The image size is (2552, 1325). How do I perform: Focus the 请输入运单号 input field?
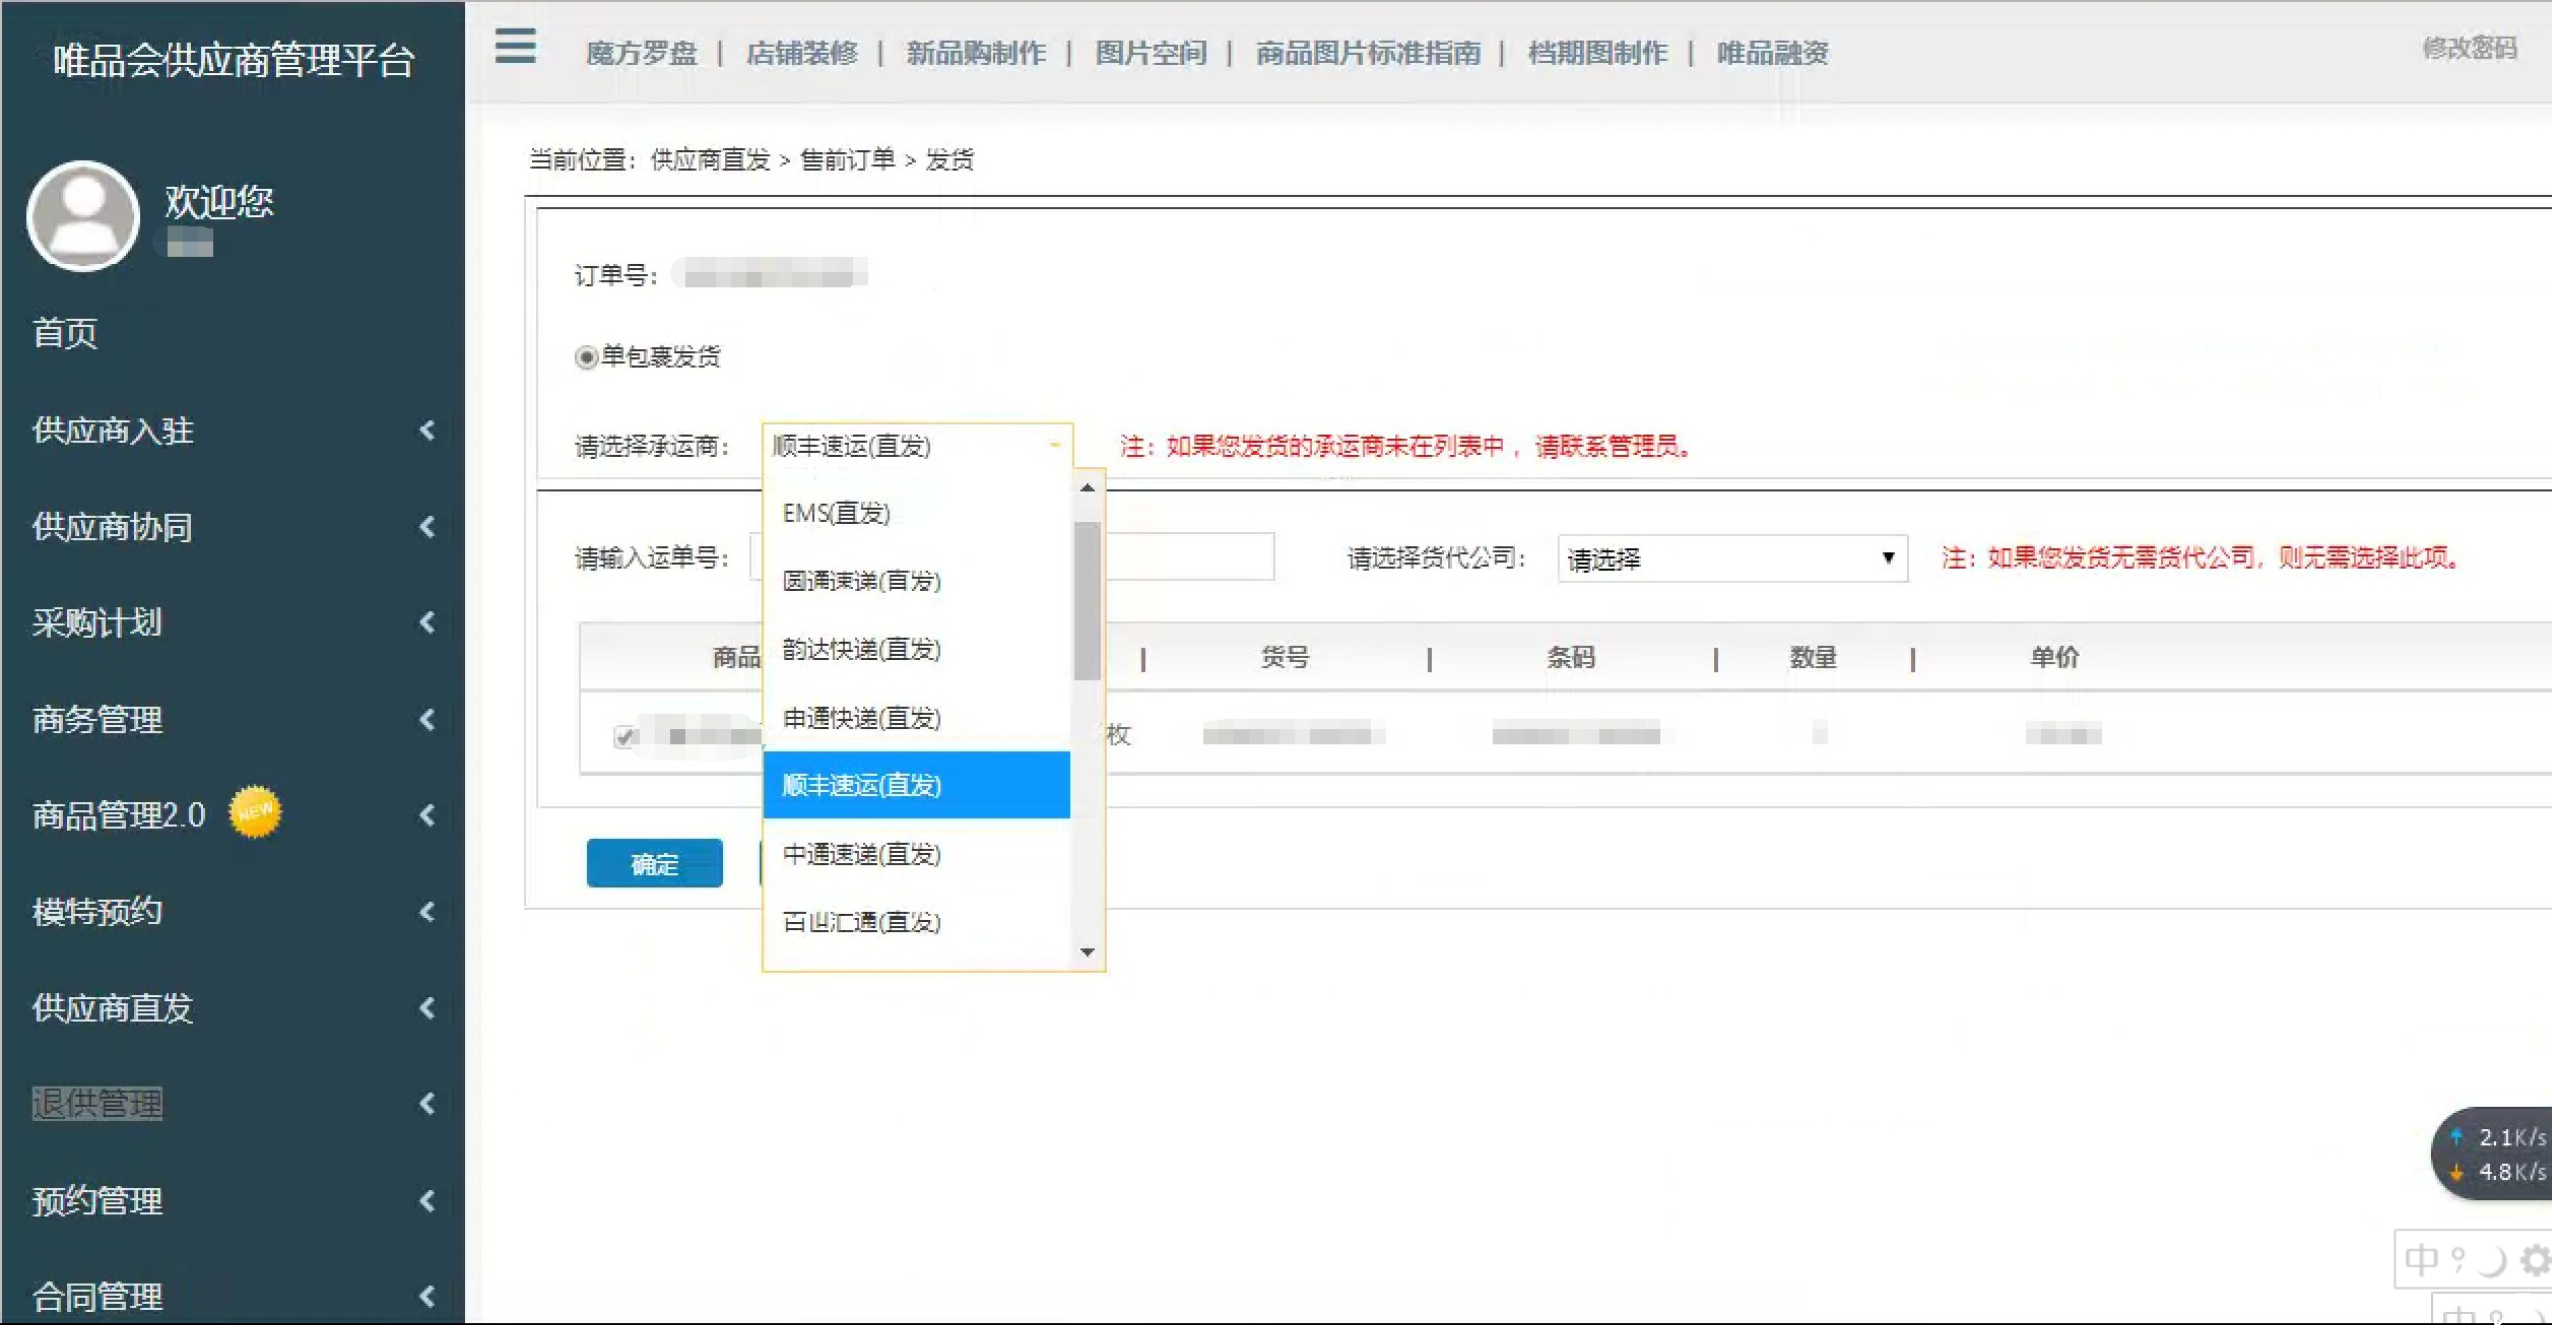1012,557
